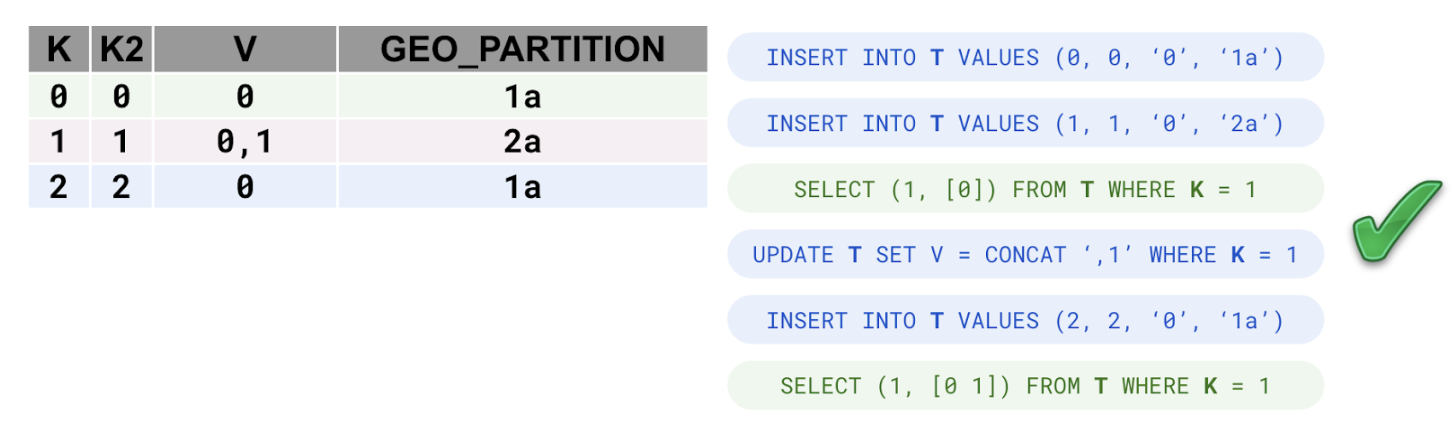The height and width of the screenshot is (442, 1456).
Task: Click the V cell showing 0,1
Action: pyautogui.click(x=245, y=141)
